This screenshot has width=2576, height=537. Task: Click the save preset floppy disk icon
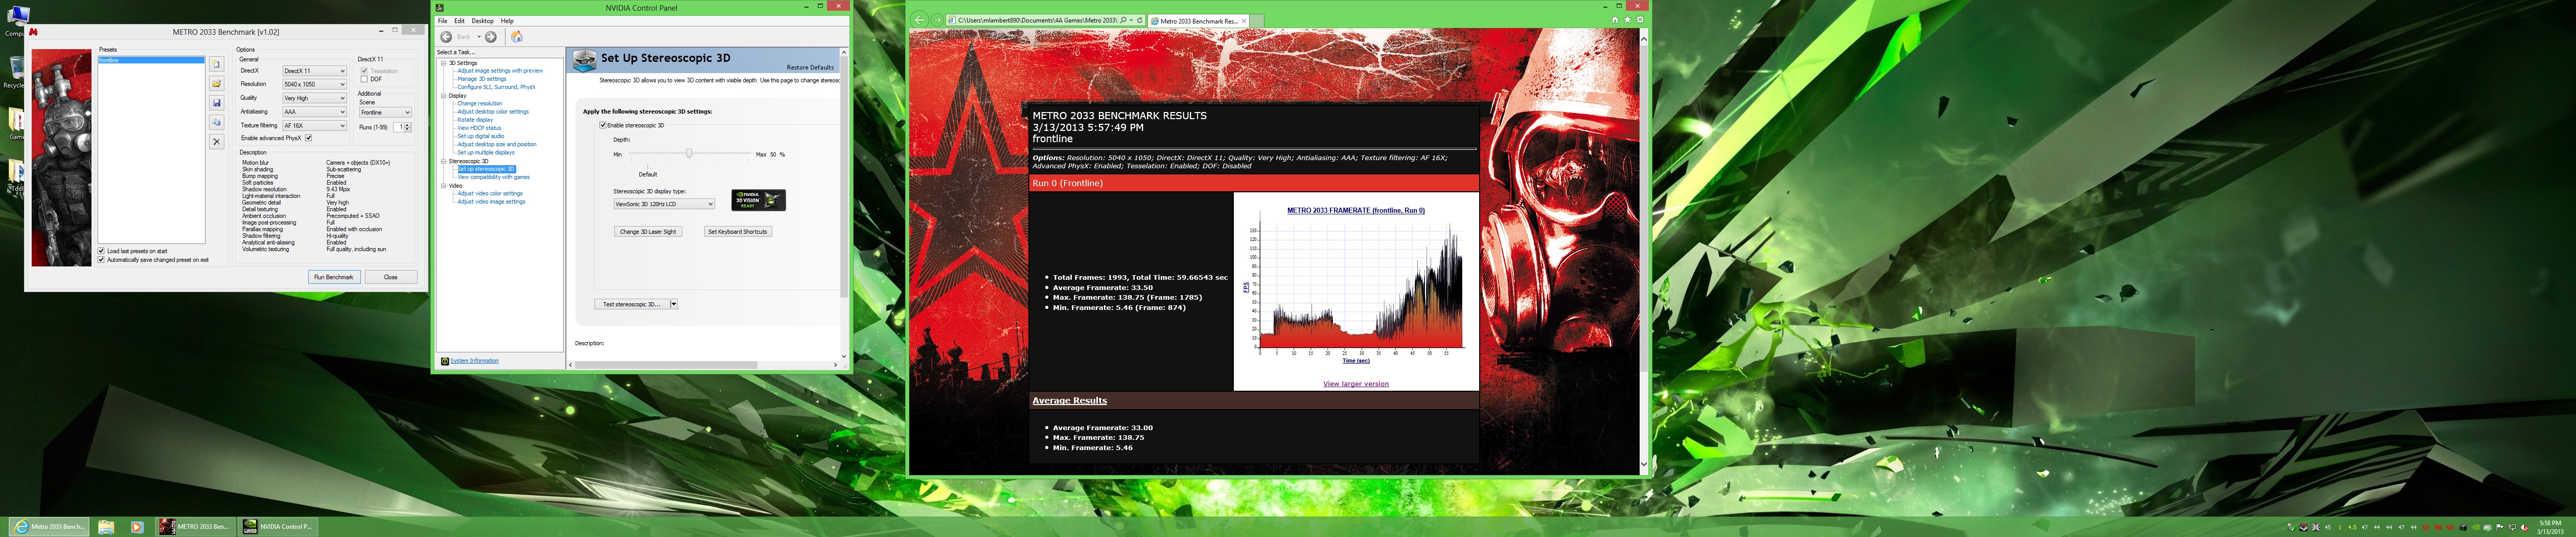(216, 103)
